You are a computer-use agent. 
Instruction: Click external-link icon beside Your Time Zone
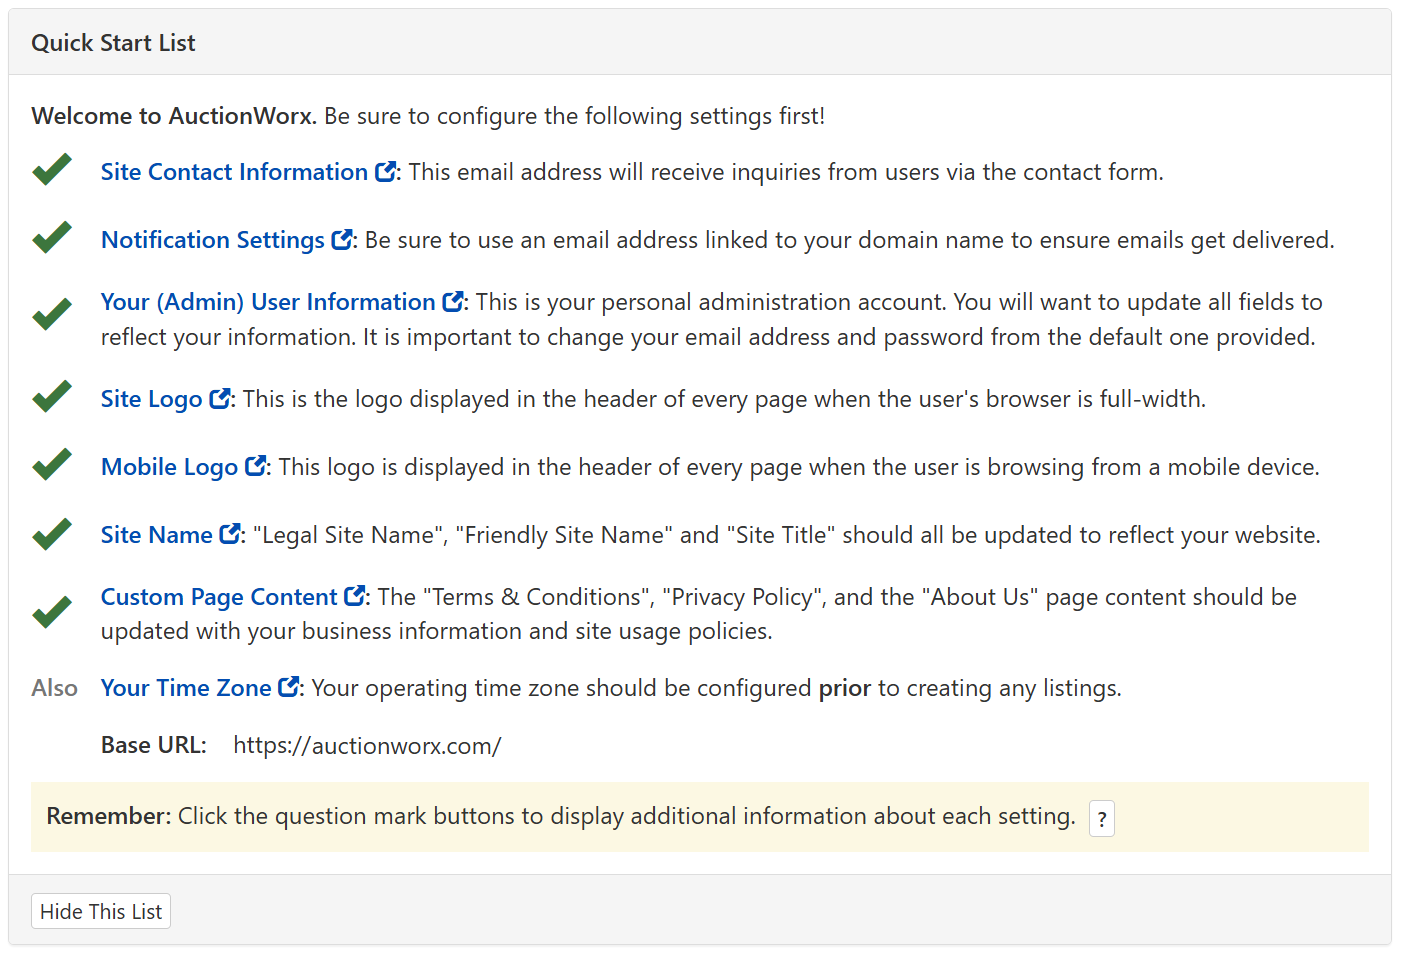point(289,688)
